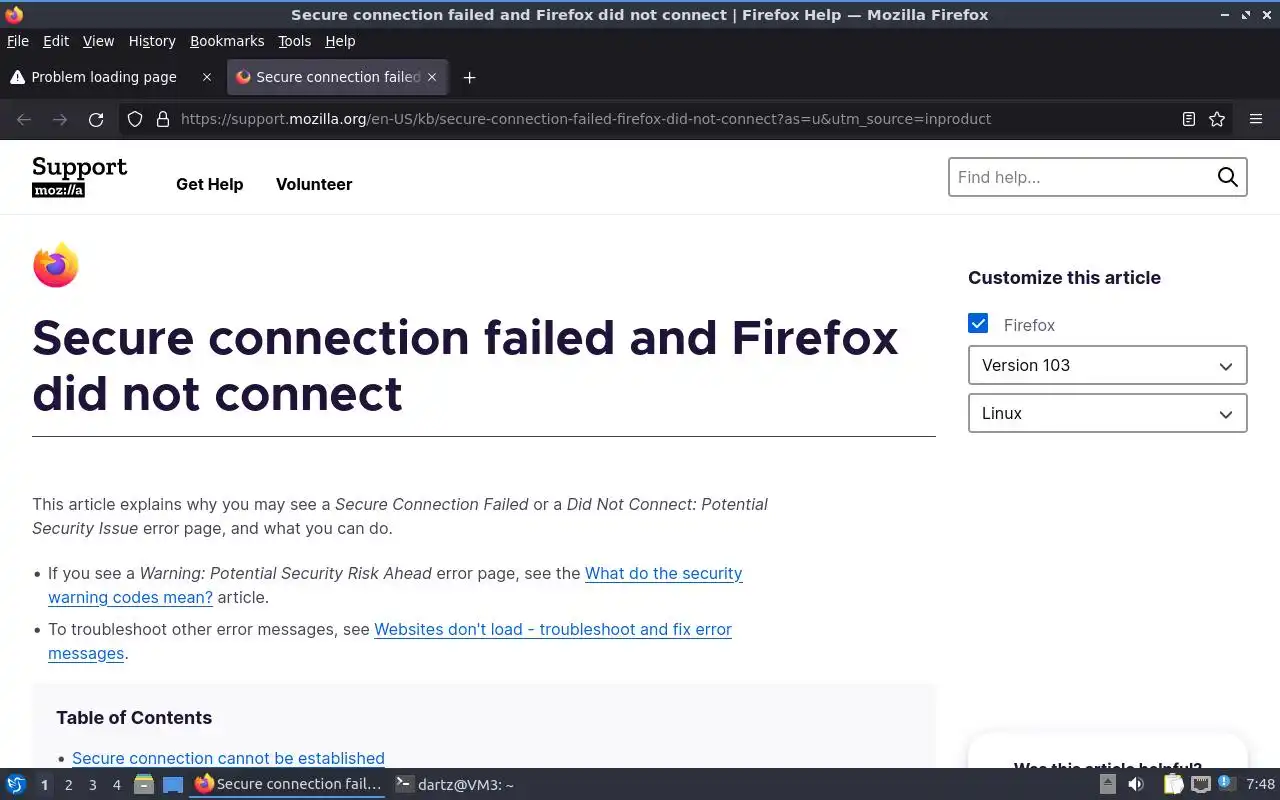This screenshot has height=800, width=1280.
Task: Open the Firefox hamburger application menu
Action: (x=1256, y=119)
